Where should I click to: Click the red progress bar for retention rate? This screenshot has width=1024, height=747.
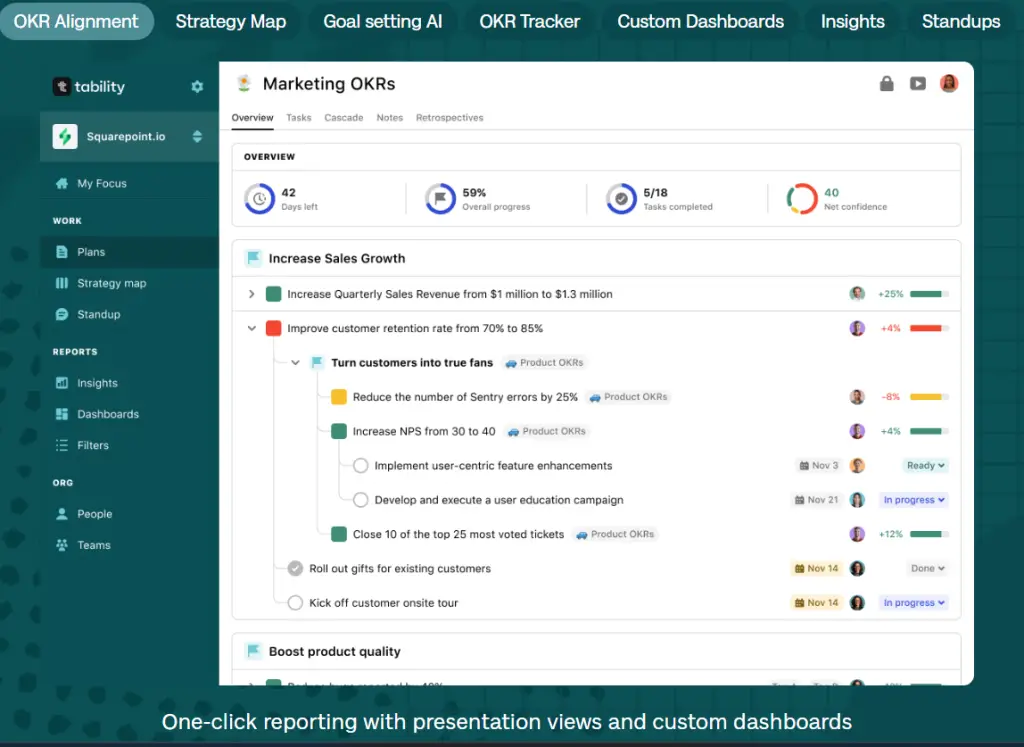point(929,328)
